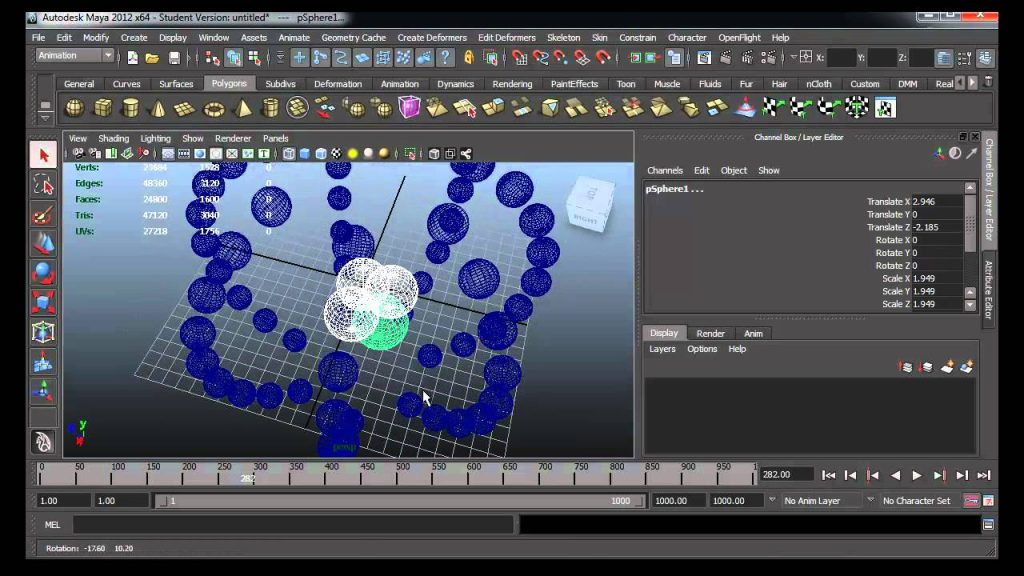Choose the Paint Selection tool
The height and width of the screenshot is (576, 1024).
43,215
